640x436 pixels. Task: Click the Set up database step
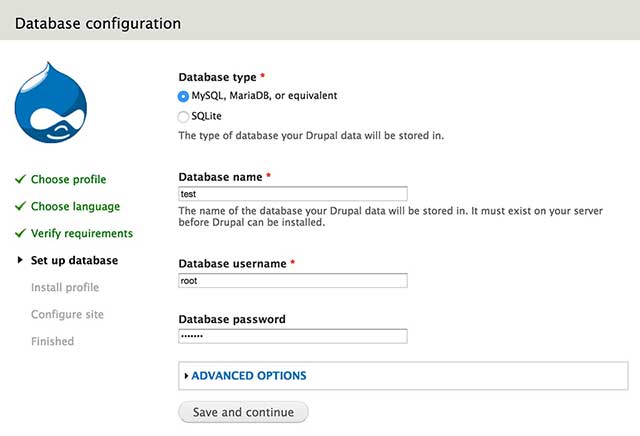pyautogui.click(x=74, y=261)
